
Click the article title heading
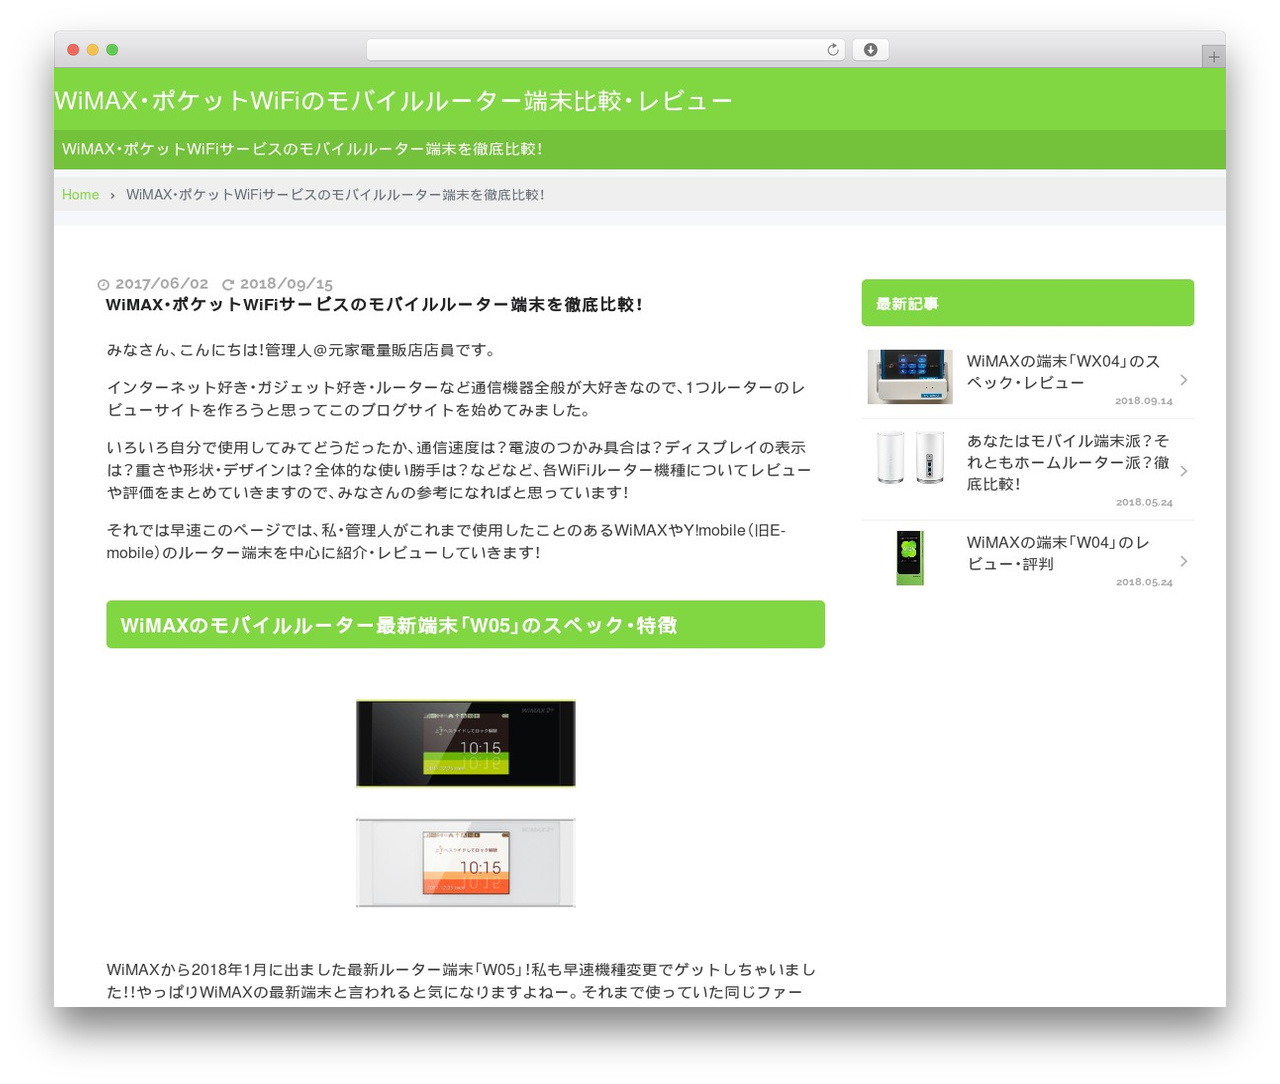pyautogui.click(x=374, y=305)
